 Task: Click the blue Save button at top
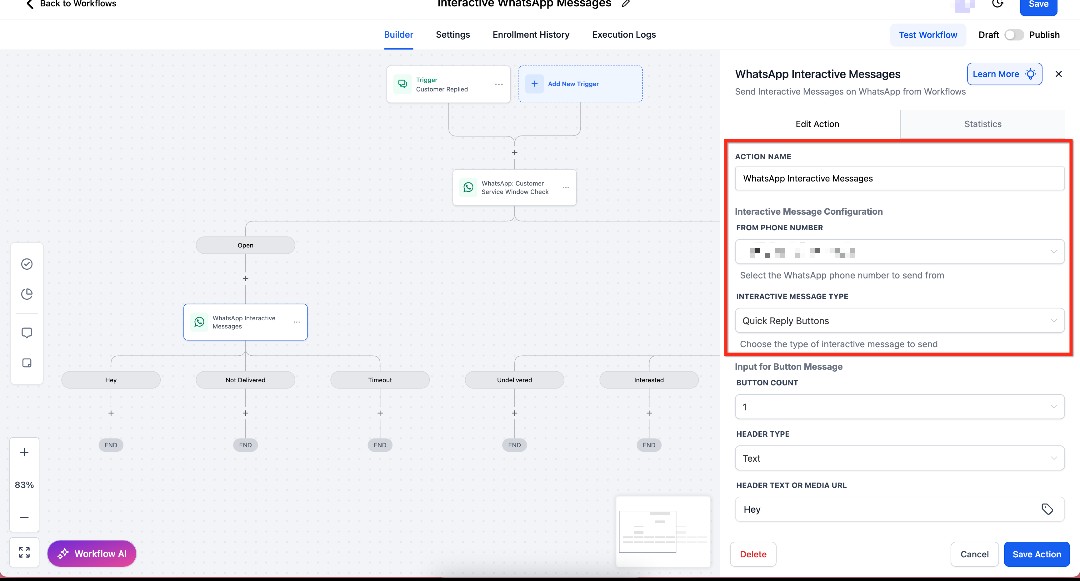[1038, 6]
